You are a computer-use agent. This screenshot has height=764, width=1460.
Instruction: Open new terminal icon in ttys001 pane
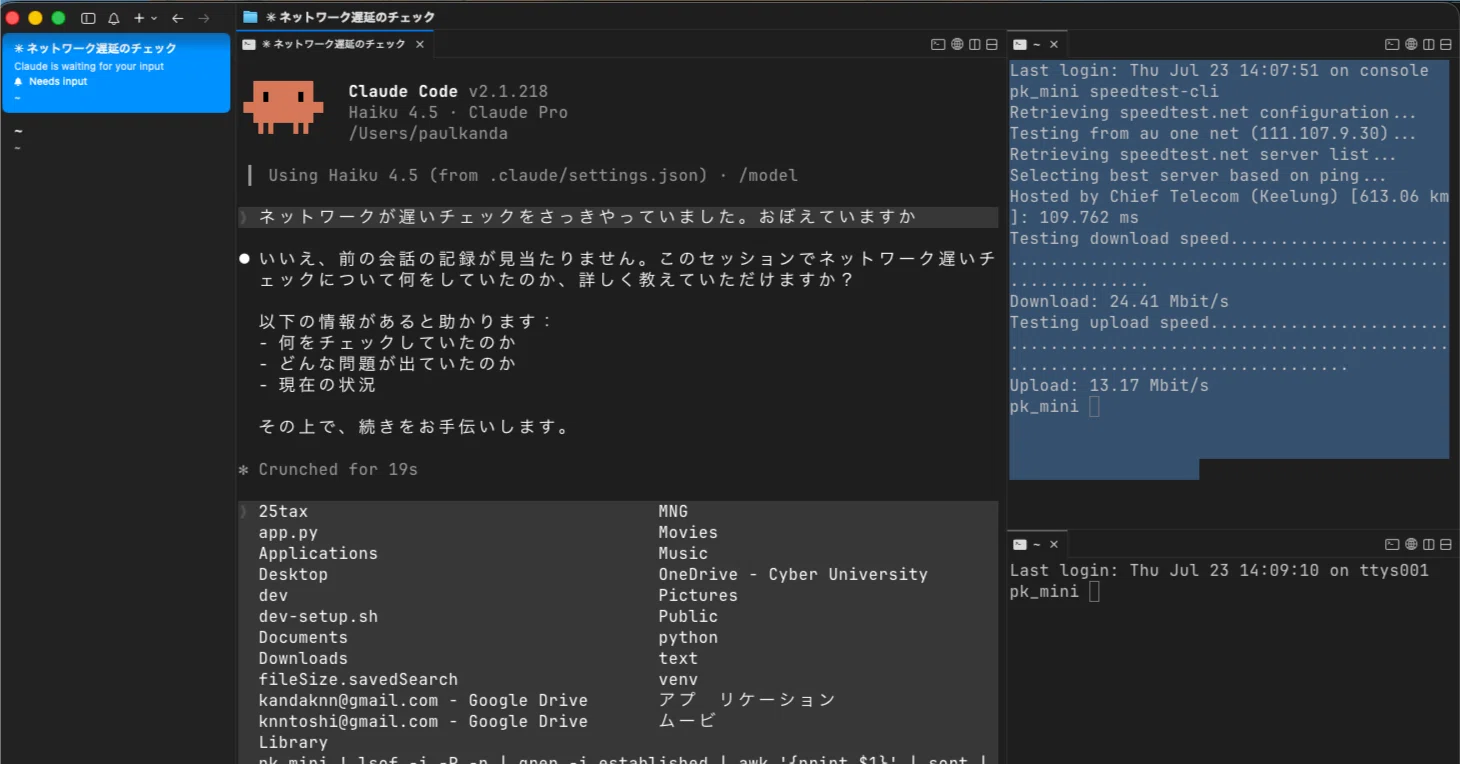click(x=1392, y=544)
